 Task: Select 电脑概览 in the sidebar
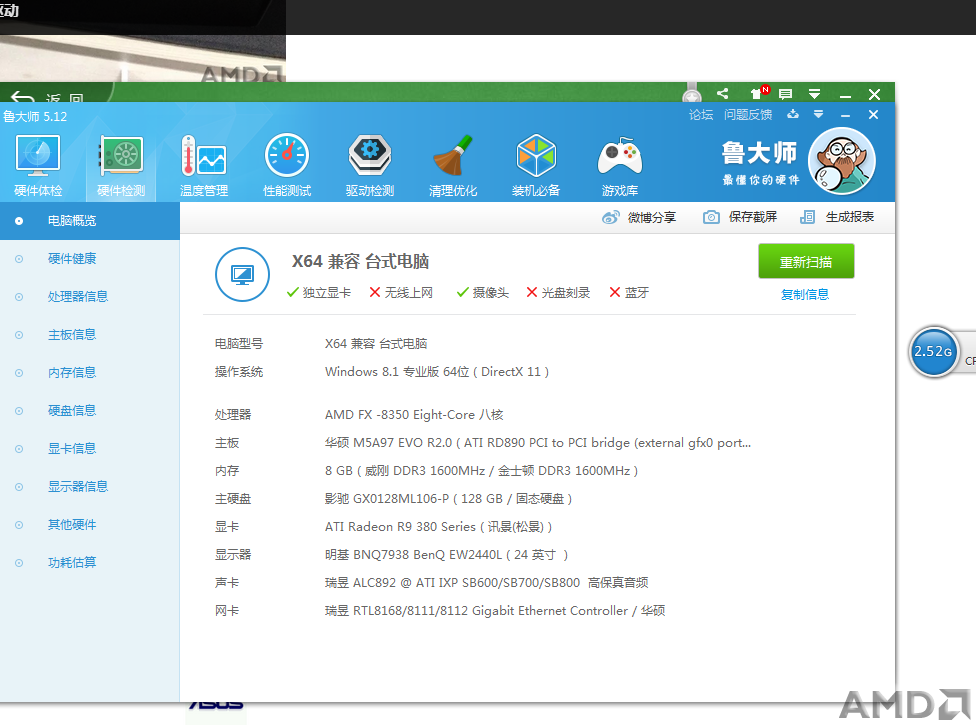click(x=90, y=221)
